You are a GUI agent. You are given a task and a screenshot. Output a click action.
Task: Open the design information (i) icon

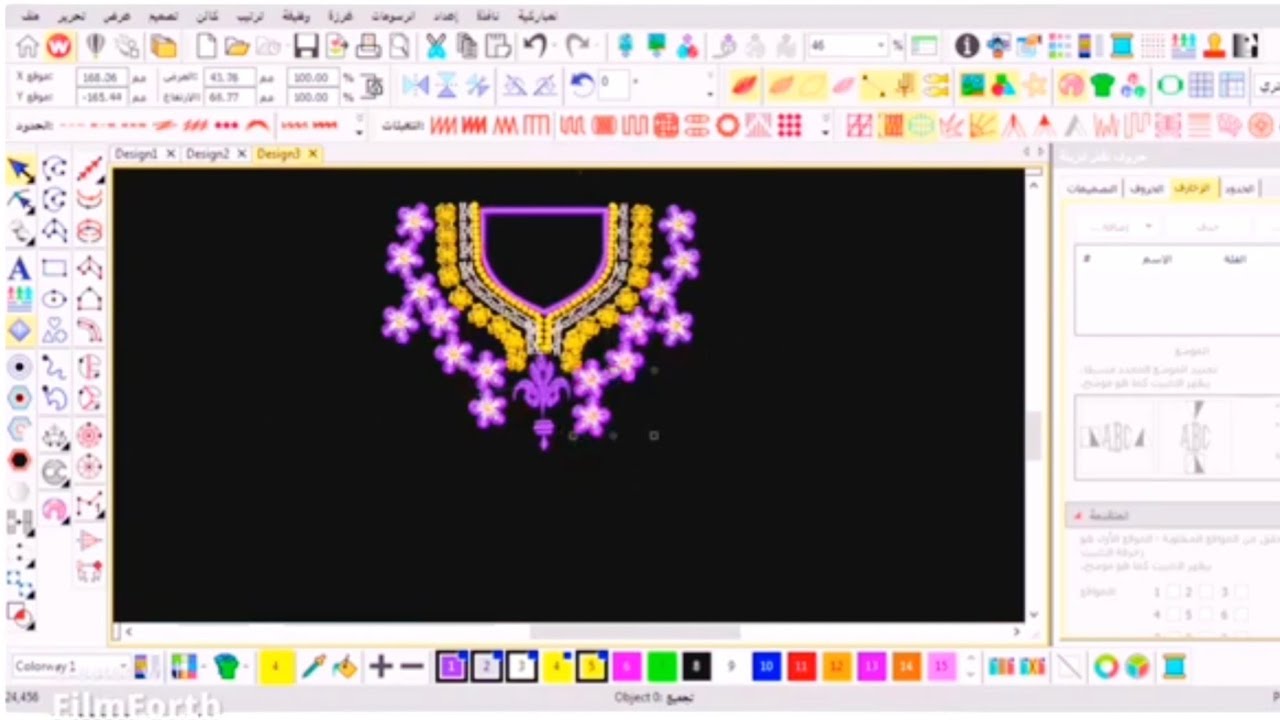tap(967, 46)
